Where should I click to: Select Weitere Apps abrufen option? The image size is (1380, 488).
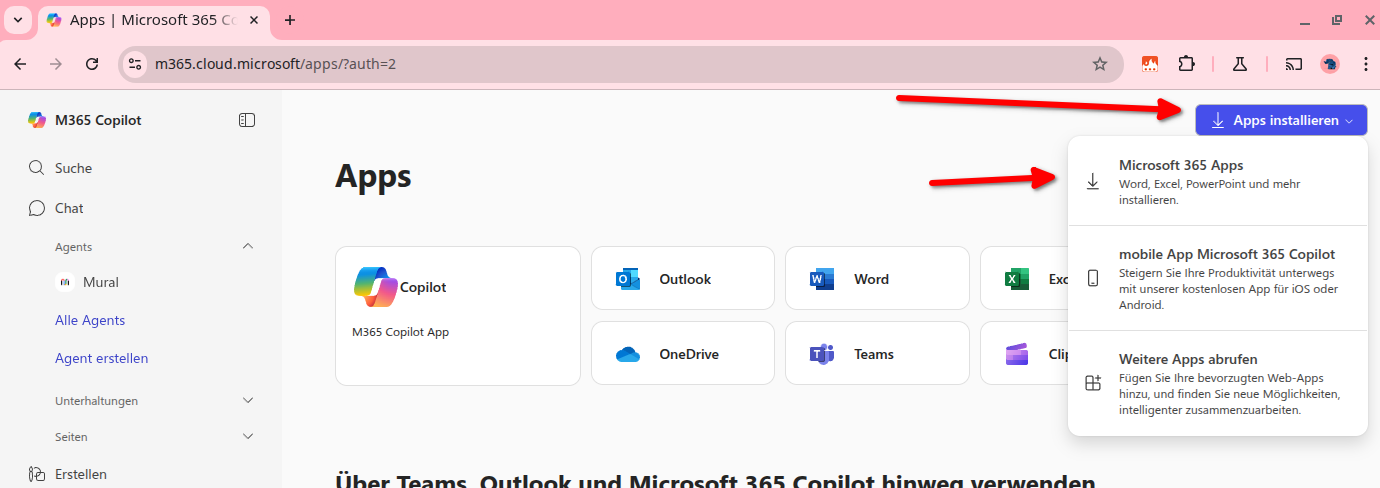click(1218, 383)
